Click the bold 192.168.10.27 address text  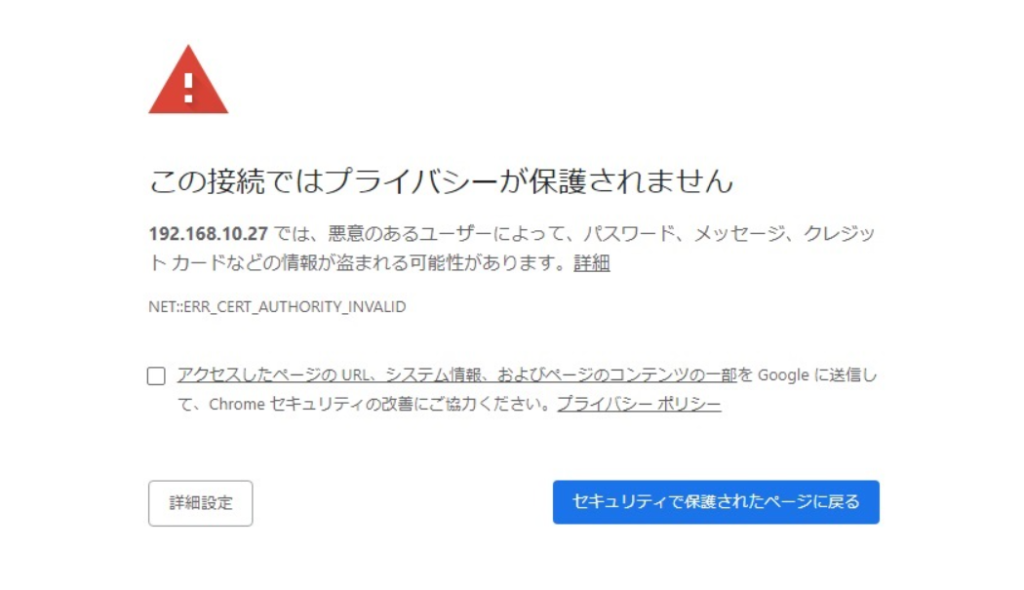pyautogui.click(x=208, y=233)
